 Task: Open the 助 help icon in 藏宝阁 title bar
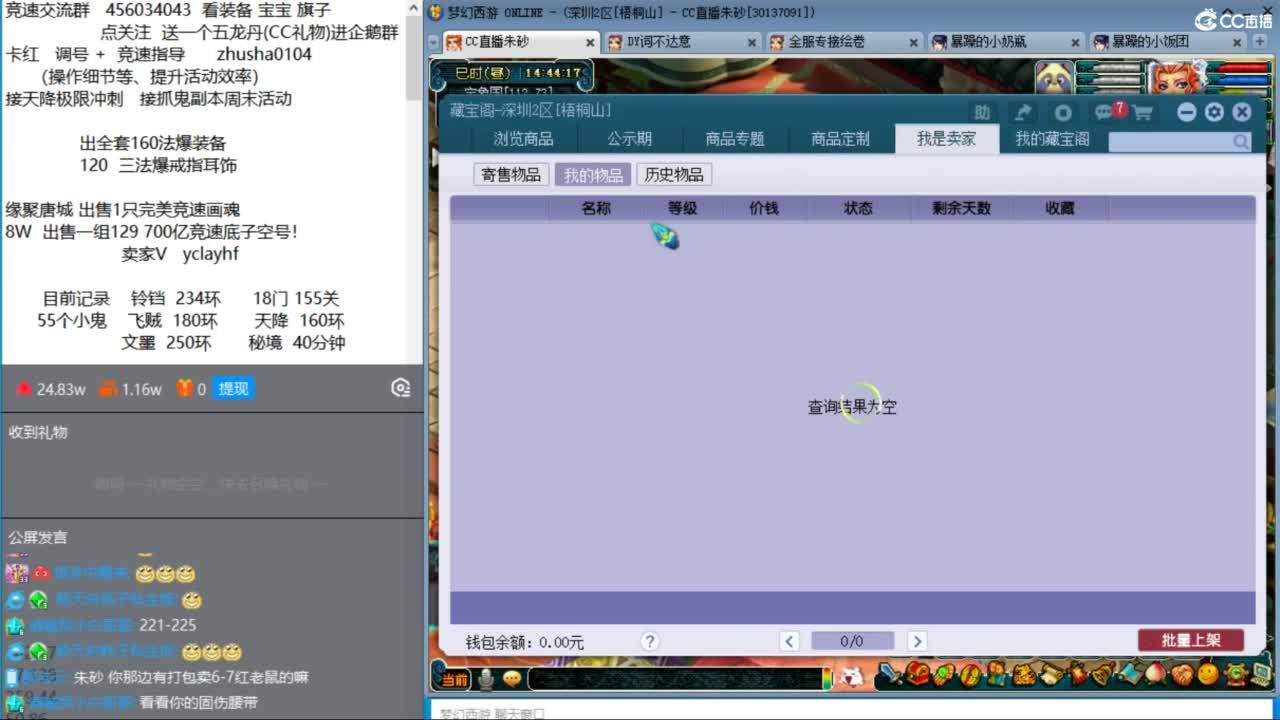point(983,112)
